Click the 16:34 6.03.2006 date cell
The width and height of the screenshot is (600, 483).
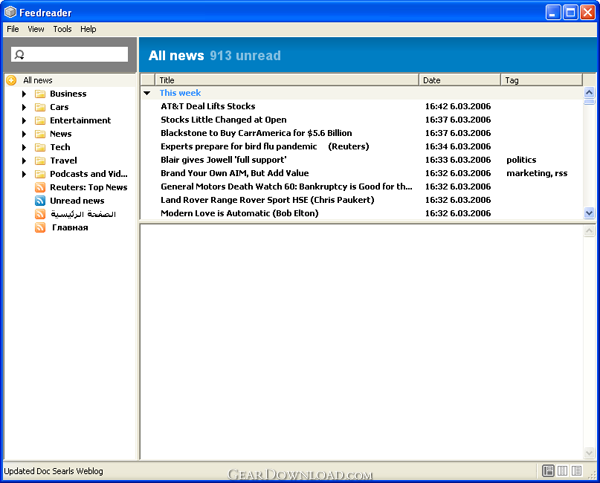458,147
